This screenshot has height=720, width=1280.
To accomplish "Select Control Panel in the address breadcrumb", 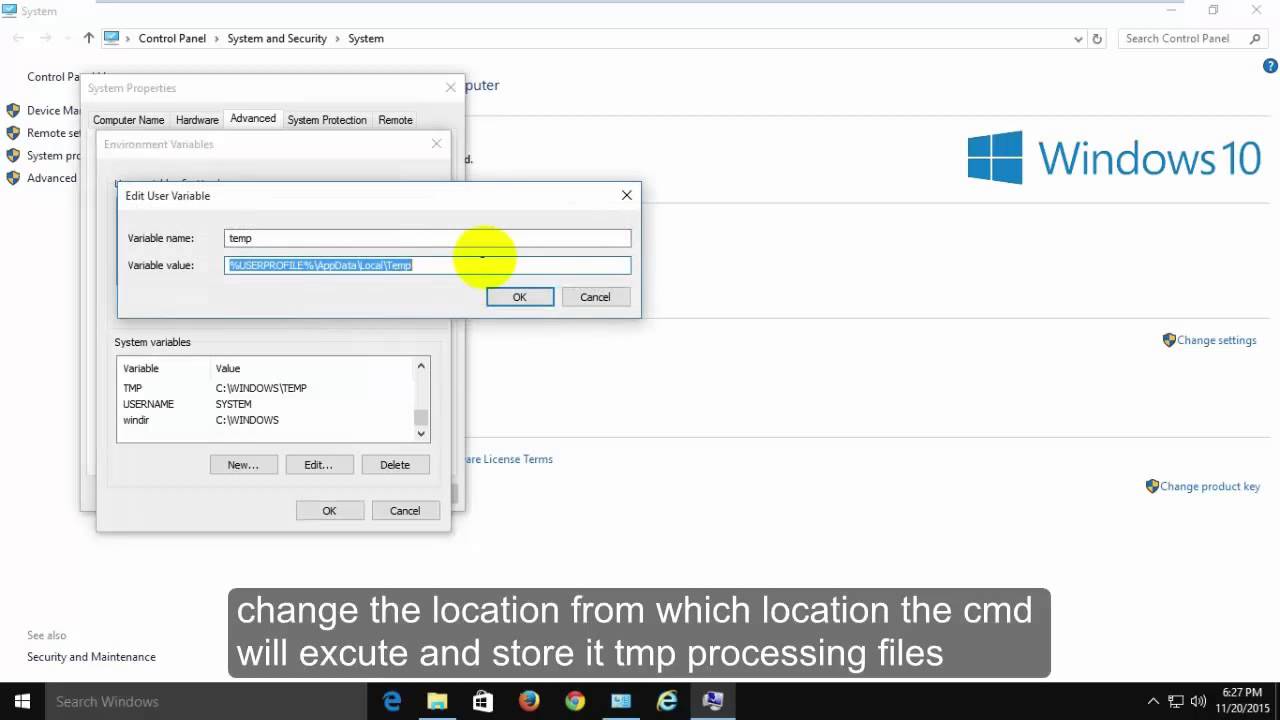I will (x=172, y=39).
